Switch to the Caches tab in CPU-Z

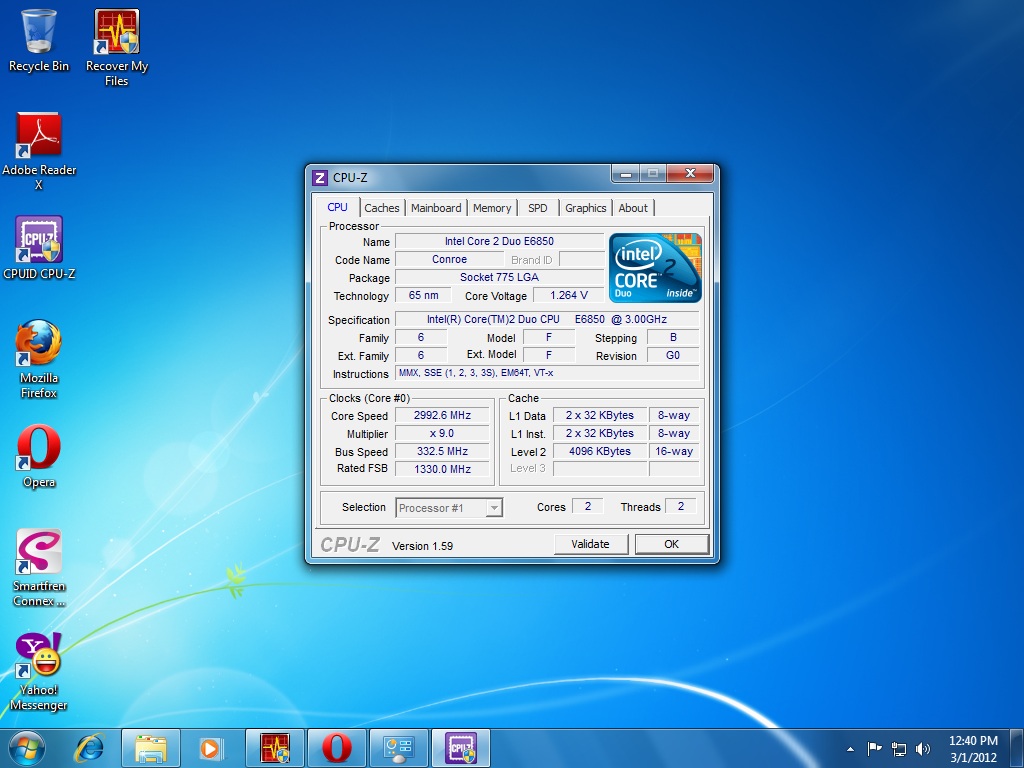(382, 207)
